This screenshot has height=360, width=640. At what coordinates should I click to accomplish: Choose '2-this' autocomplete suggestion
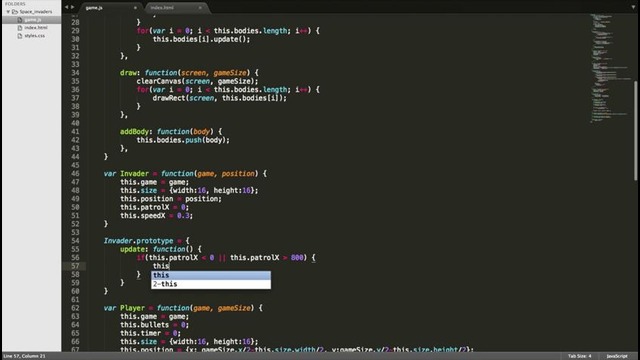(x=211, y=284)
